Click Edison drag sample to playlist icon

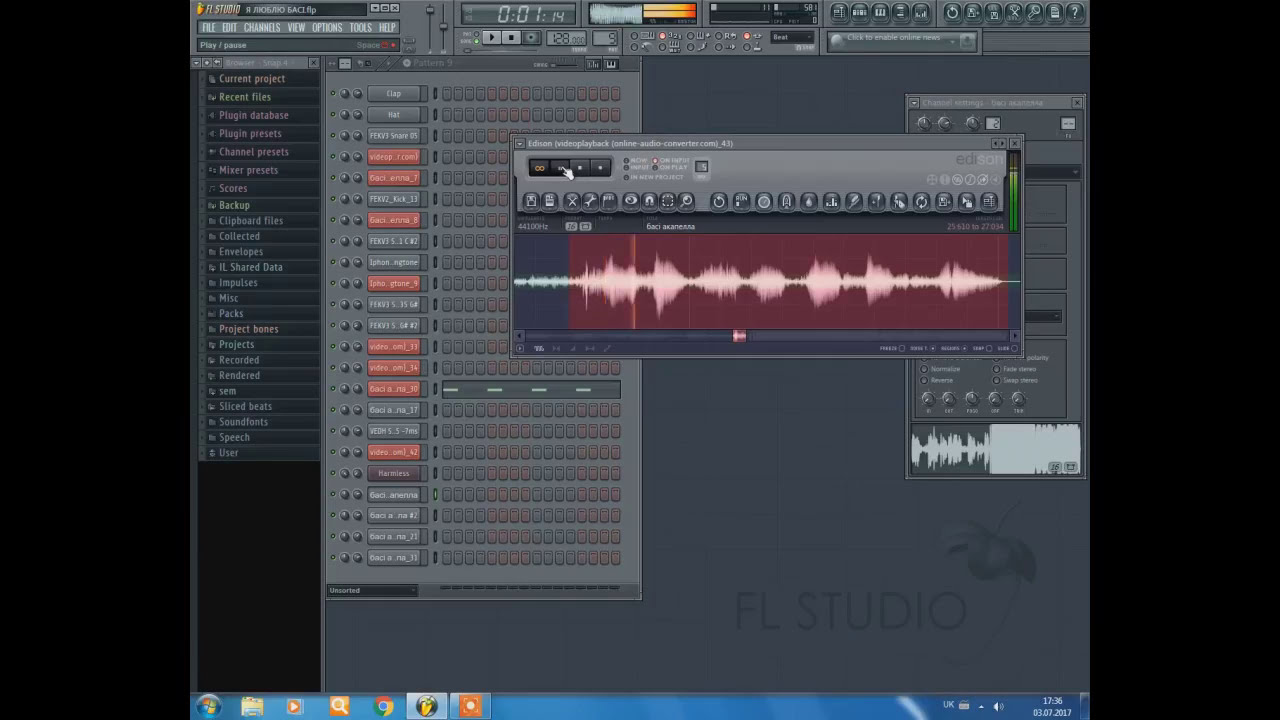coord(966,201)
